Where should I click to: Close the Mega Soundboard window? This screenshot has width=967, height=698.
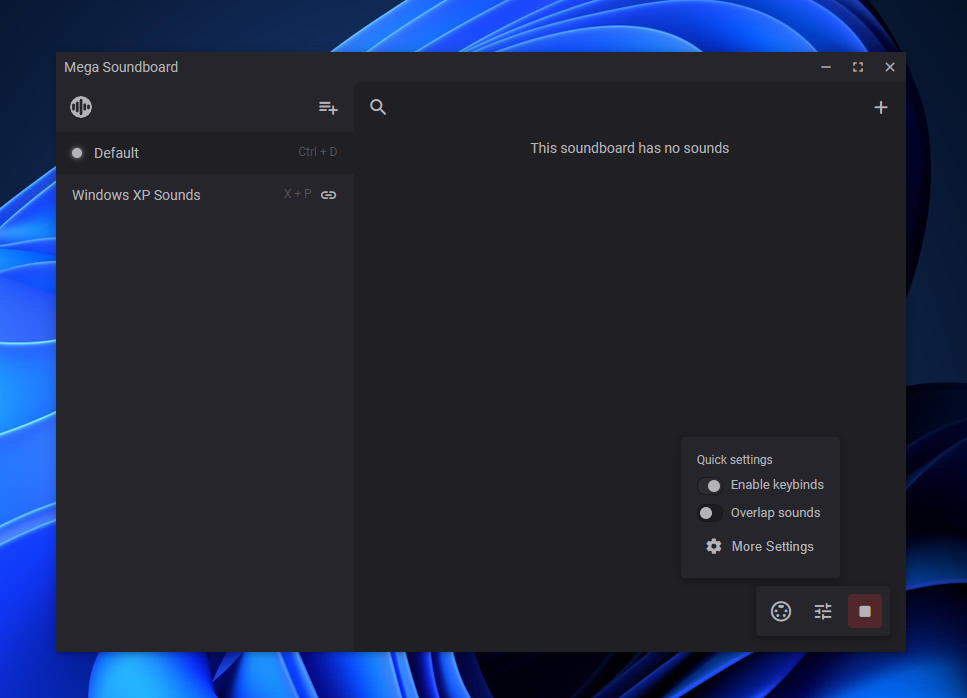(x=890, y=67)
